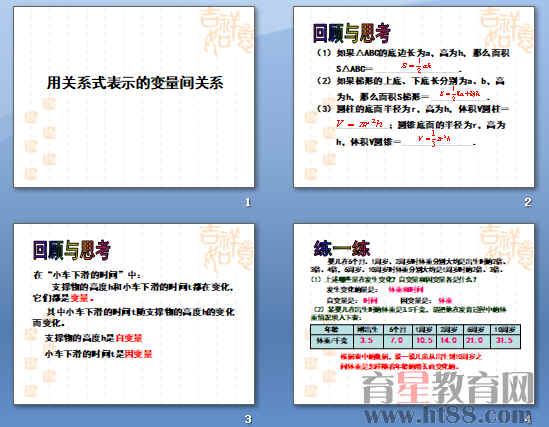Select the slide 1 title slide thumbnail

134,97
